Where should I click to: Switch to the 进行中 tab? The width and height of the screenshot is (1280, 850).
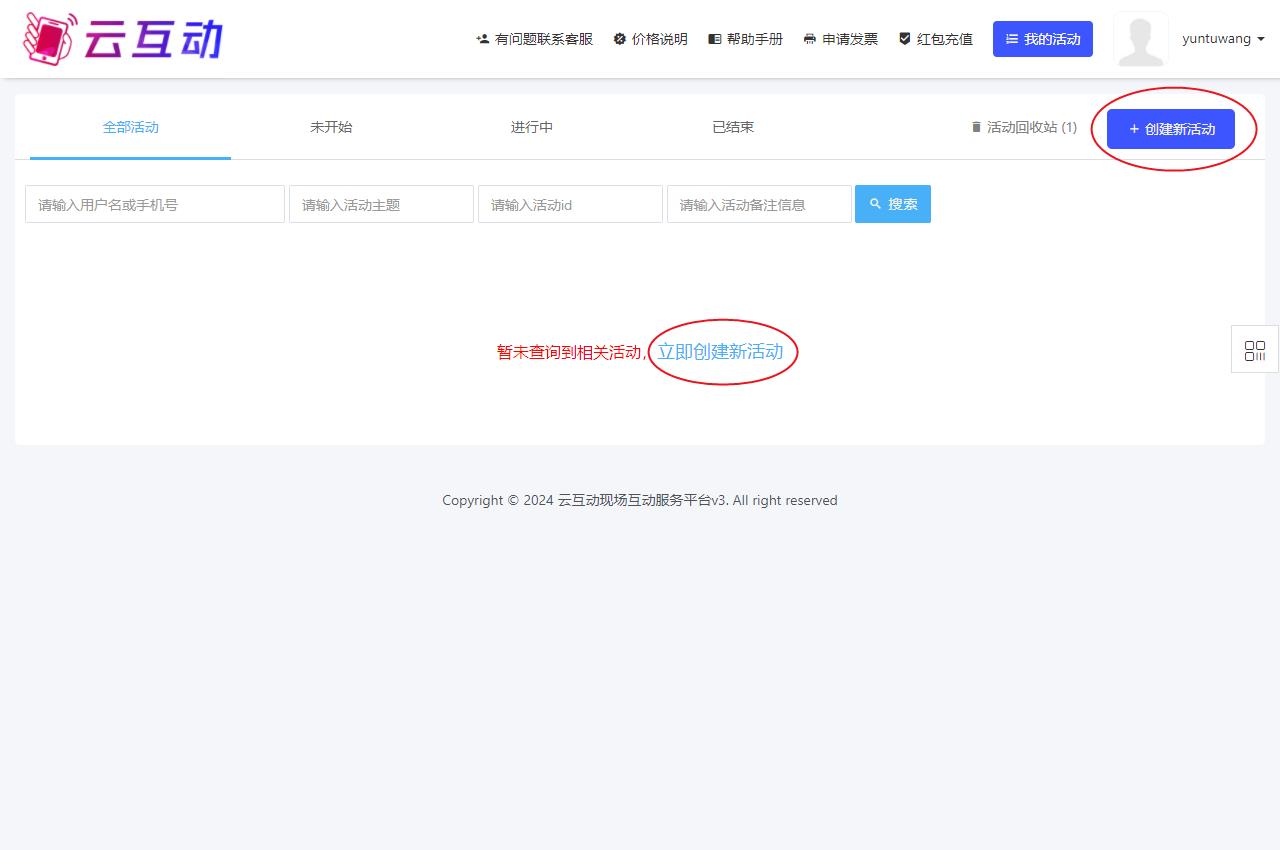(532, 127)
